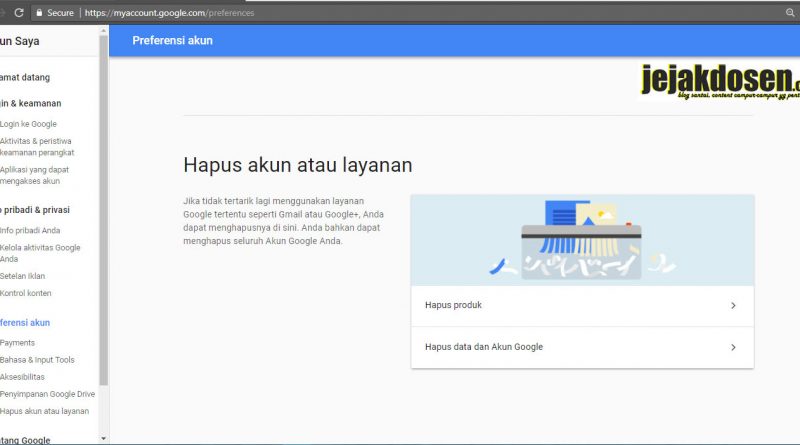Open the Hapus produk row
The height and width of the screenshot is (445, 800).
pyautogui.click(x=582, y=306)
